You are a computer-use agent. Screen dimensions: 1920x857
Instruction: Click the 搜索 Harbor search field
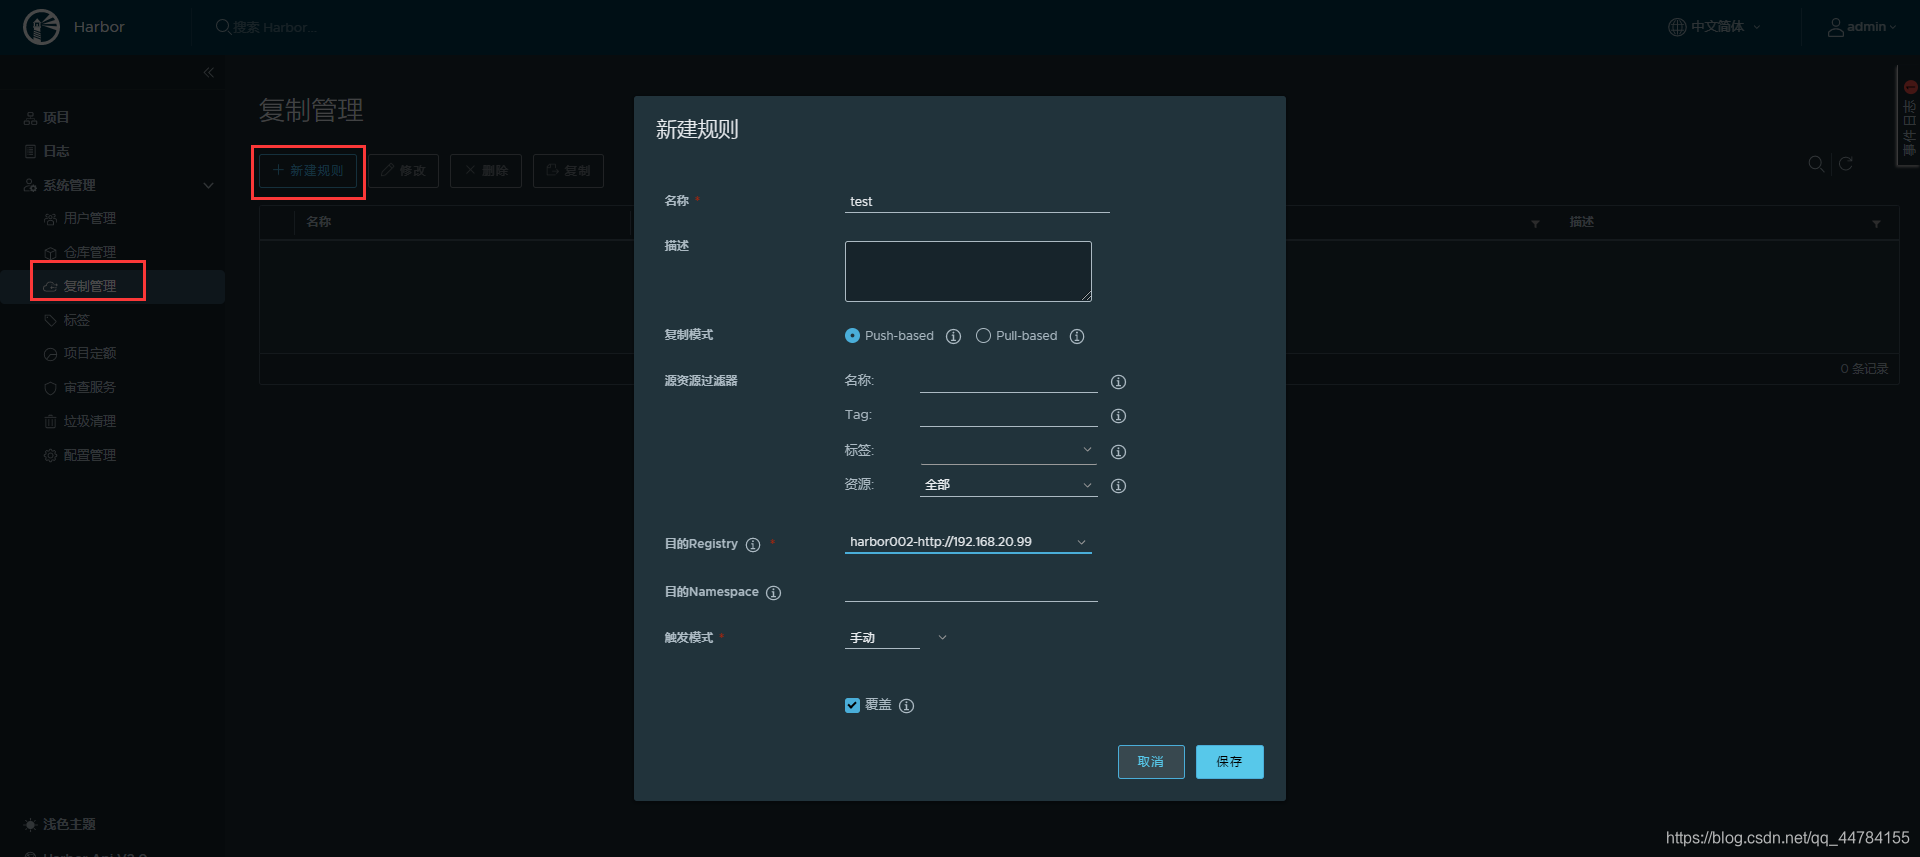point(275,27)
